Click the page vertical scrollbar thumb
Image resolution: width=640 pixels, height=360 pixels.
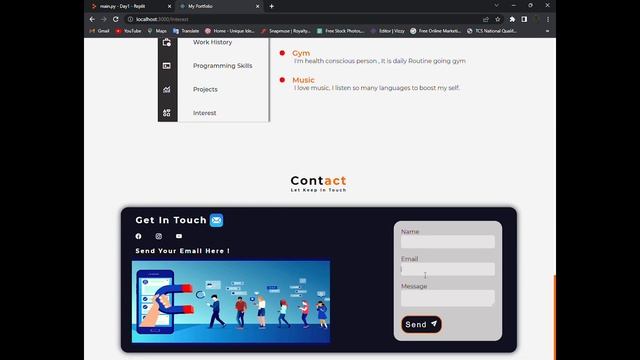(555, 318)
